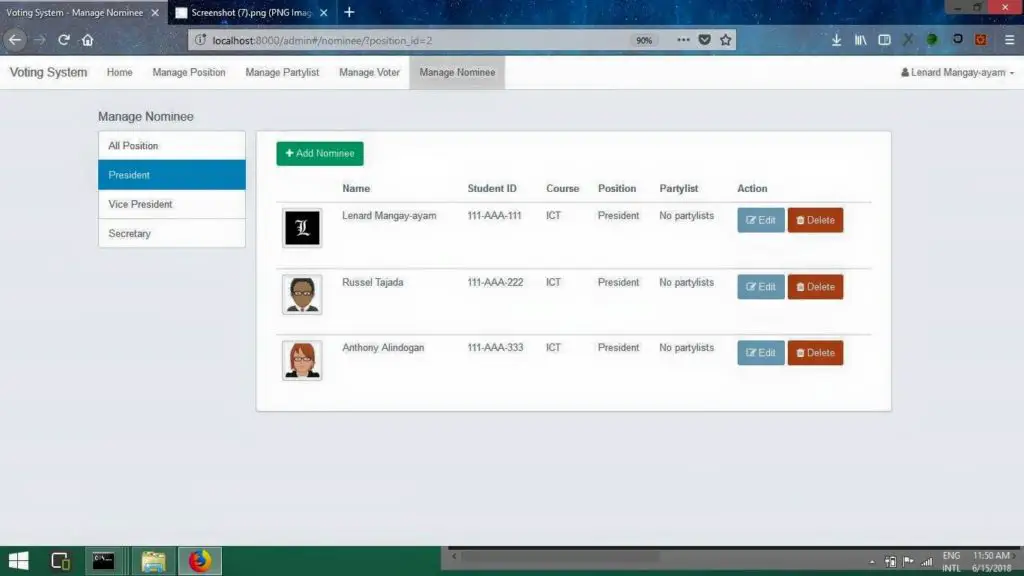Screen dimensions: 1024x576
Task: Open the page actions ellipsis menu
Action: tap(683, 40)
